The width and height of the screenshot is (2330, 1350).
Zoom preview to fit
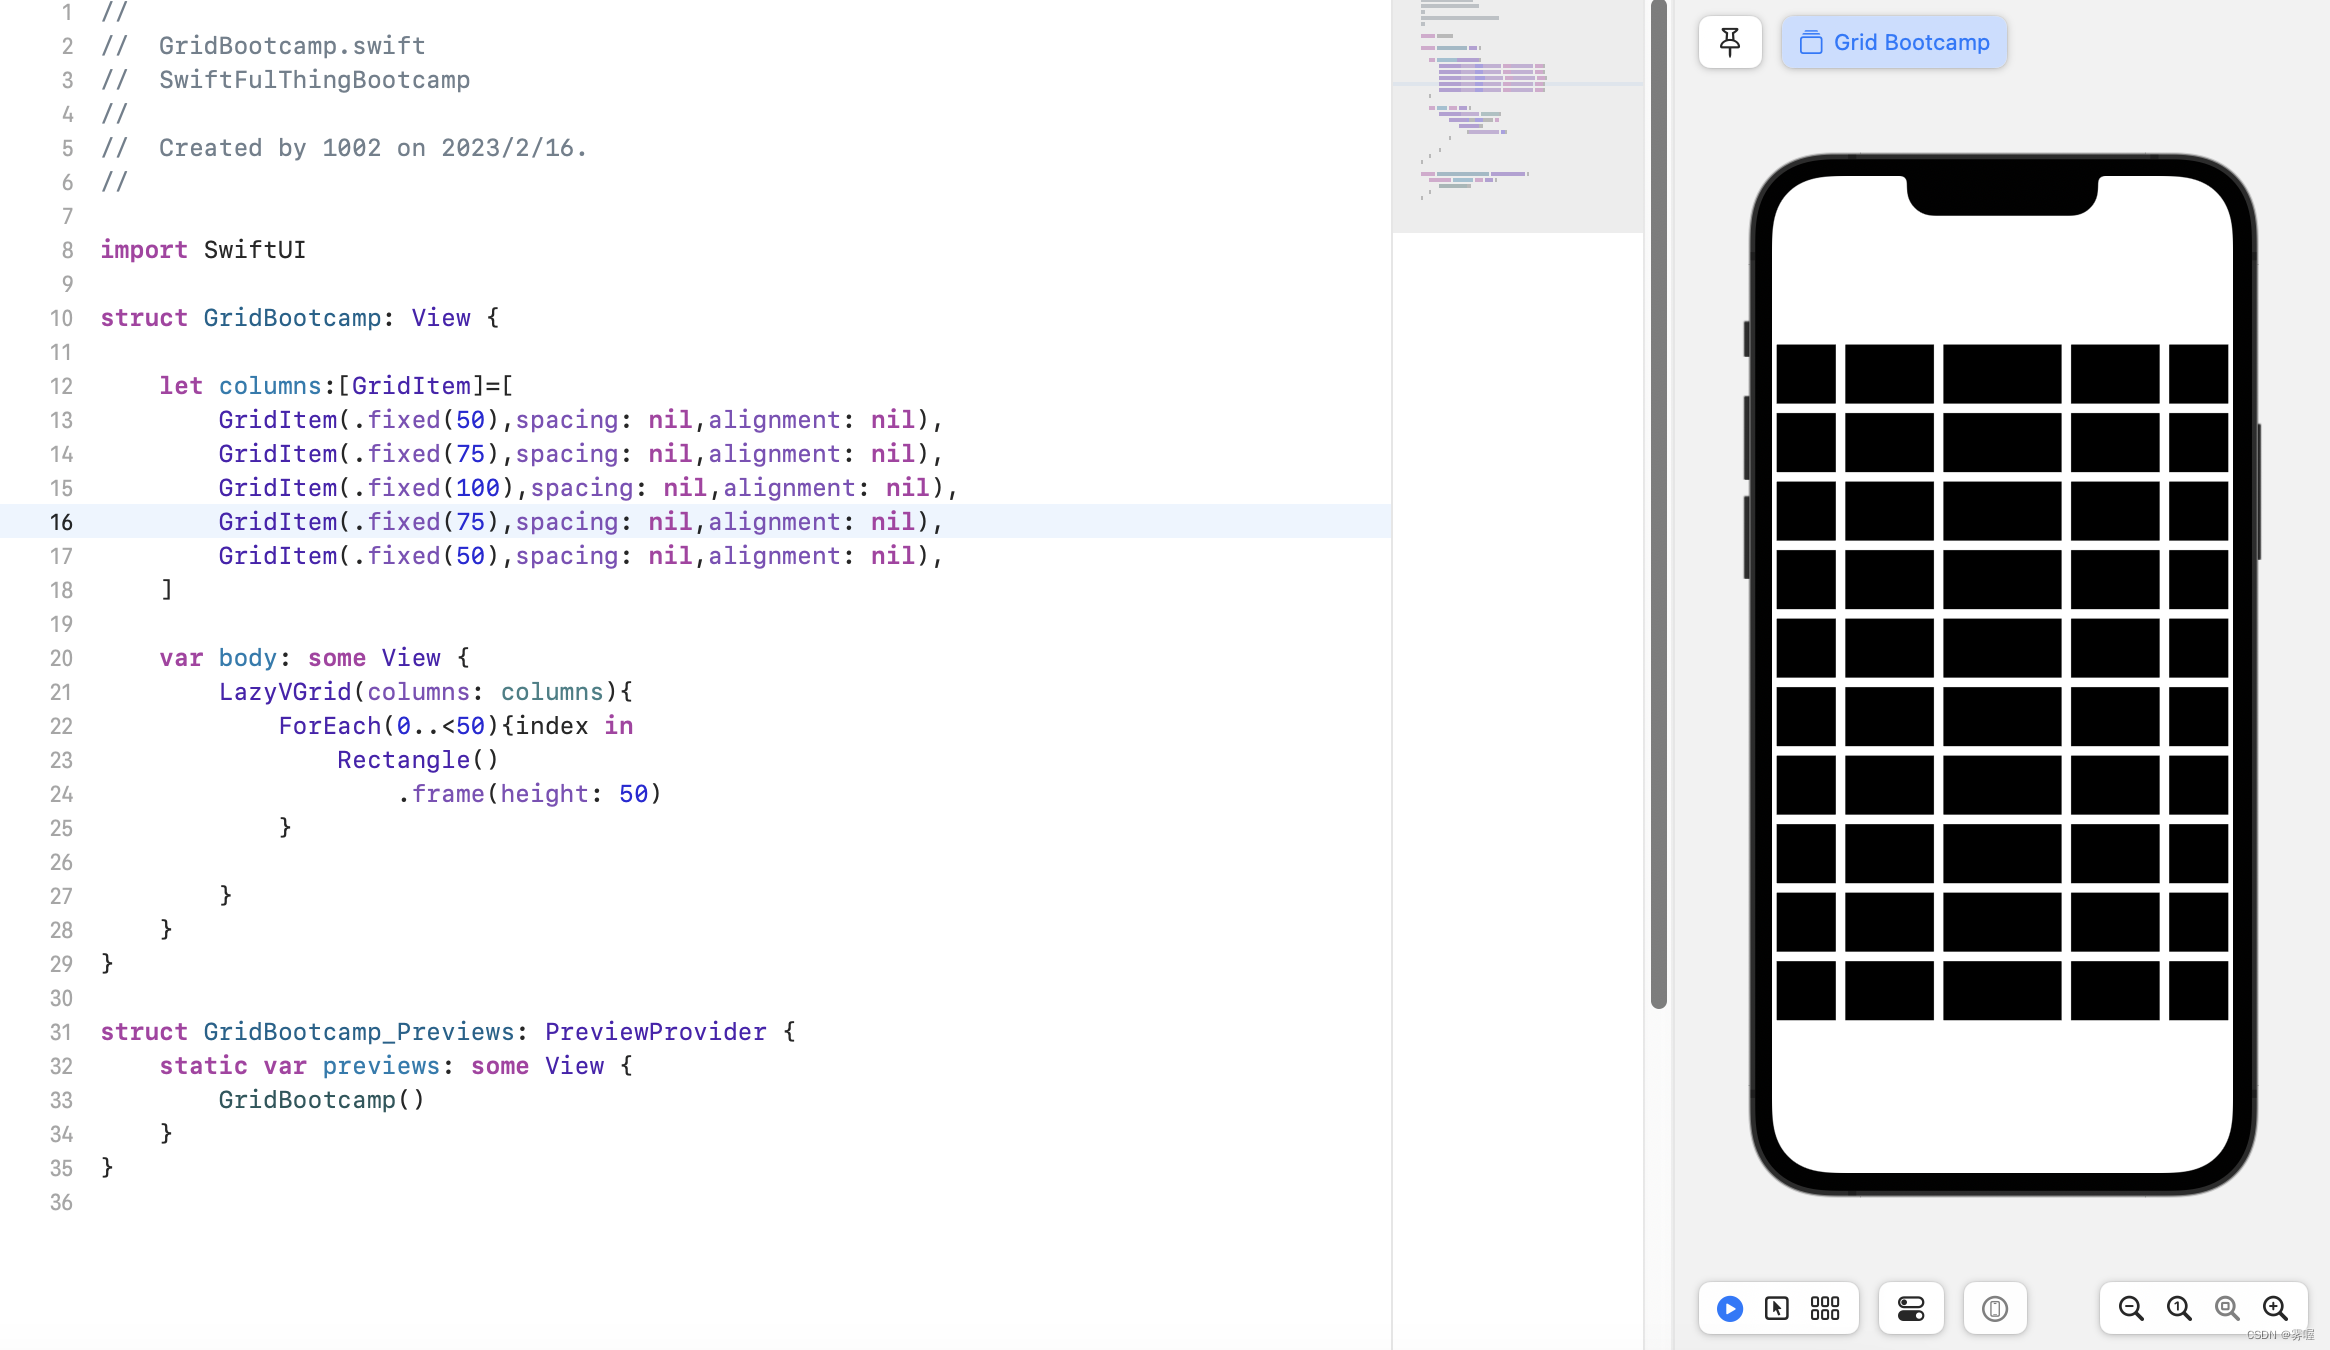(x=2227, y=1308)
